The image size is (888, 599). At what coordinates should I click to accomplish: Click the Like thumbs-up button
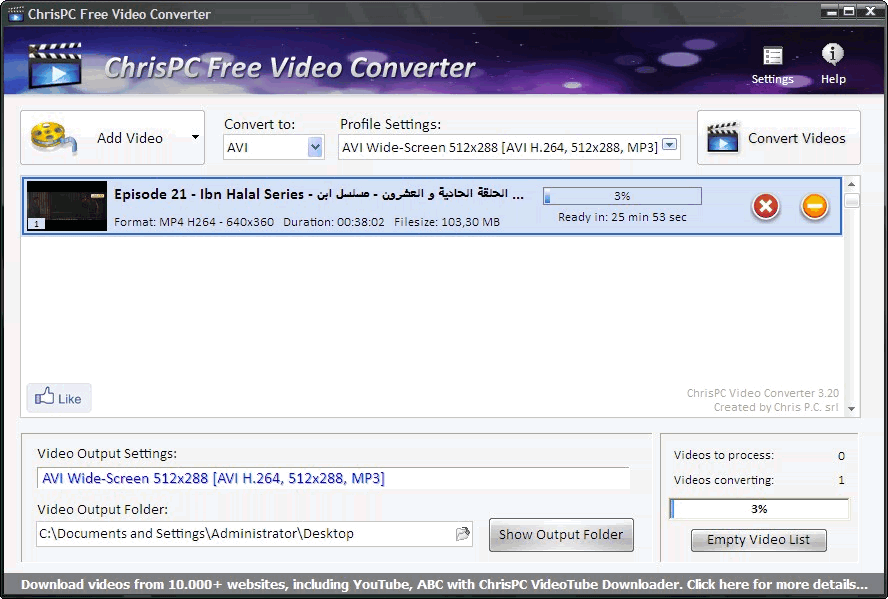pyautogui.click(x=59, y=398)
